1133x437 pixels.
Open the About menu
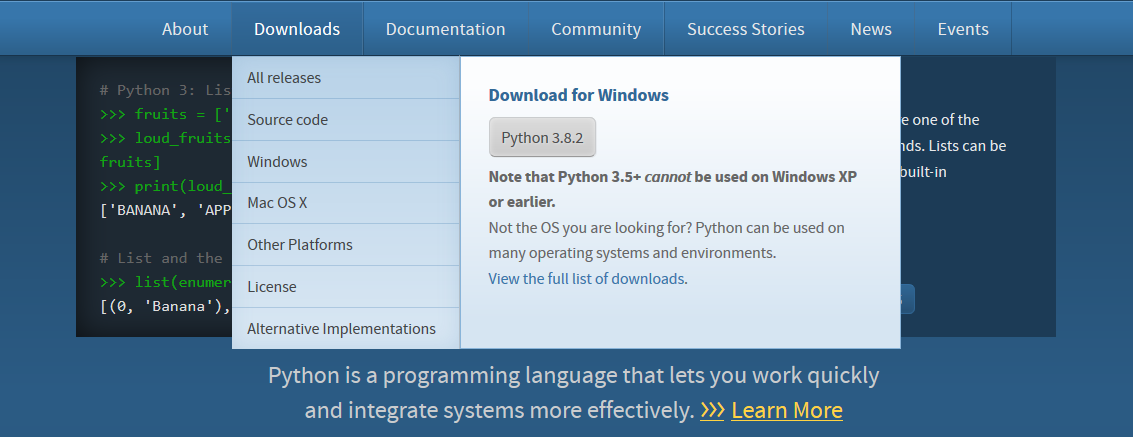(x=185, y=29)
